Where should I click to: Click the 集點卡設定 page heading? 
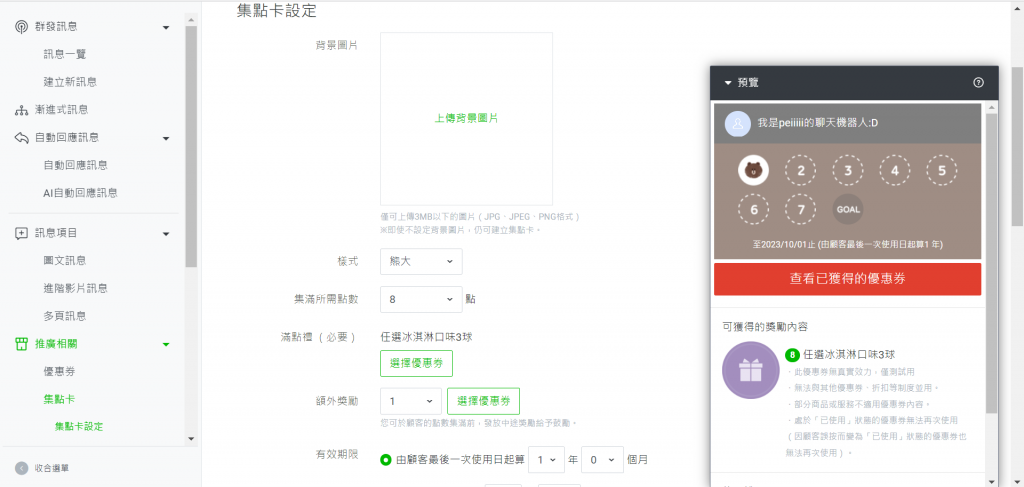tap(276, 10)
